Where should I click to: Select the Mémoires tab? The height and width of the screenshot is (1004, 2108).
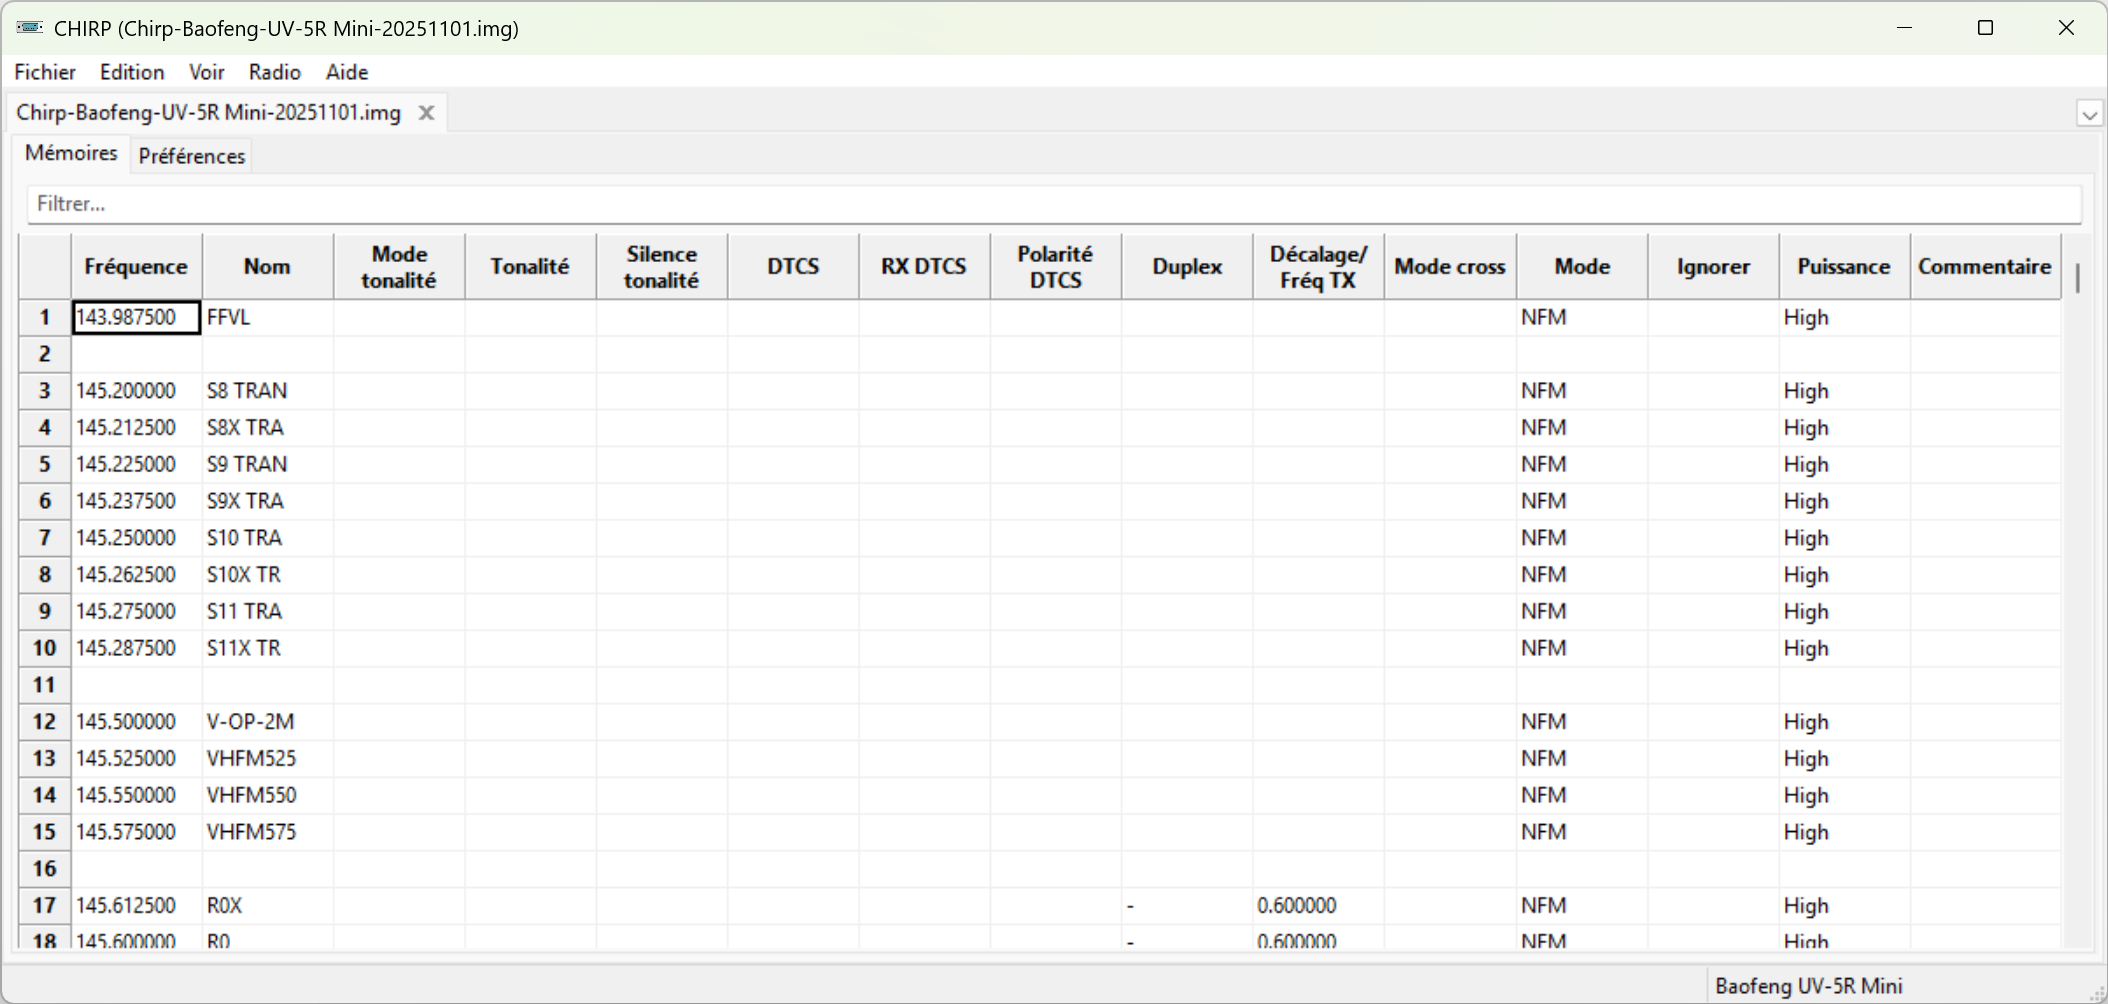(x=71, y=153)
